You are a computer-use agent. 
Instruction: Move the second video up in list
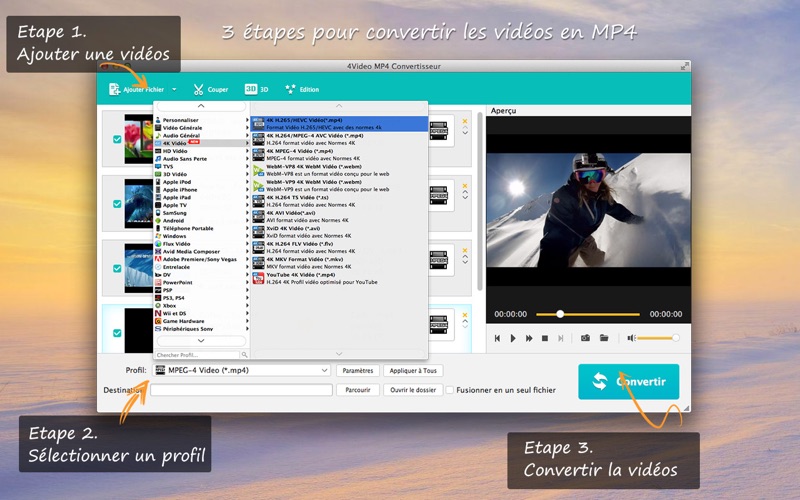tap(465, 192)
